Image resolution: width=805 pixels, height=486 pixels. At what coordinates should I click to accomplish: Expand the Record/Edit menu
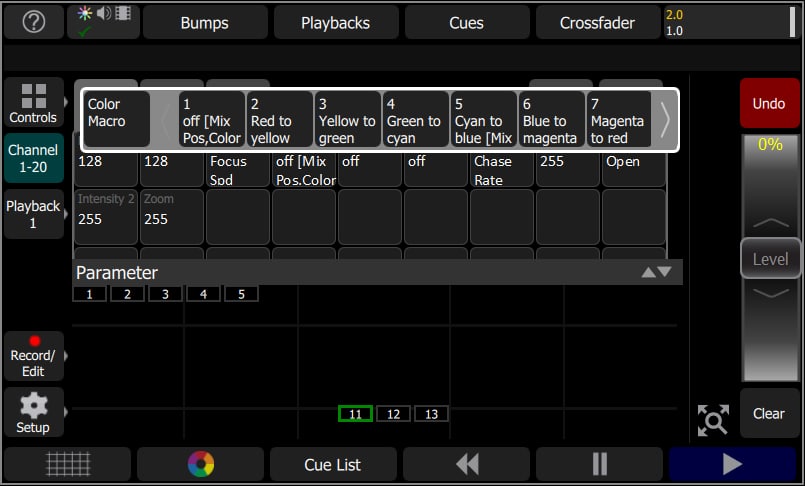pos(34,355)
